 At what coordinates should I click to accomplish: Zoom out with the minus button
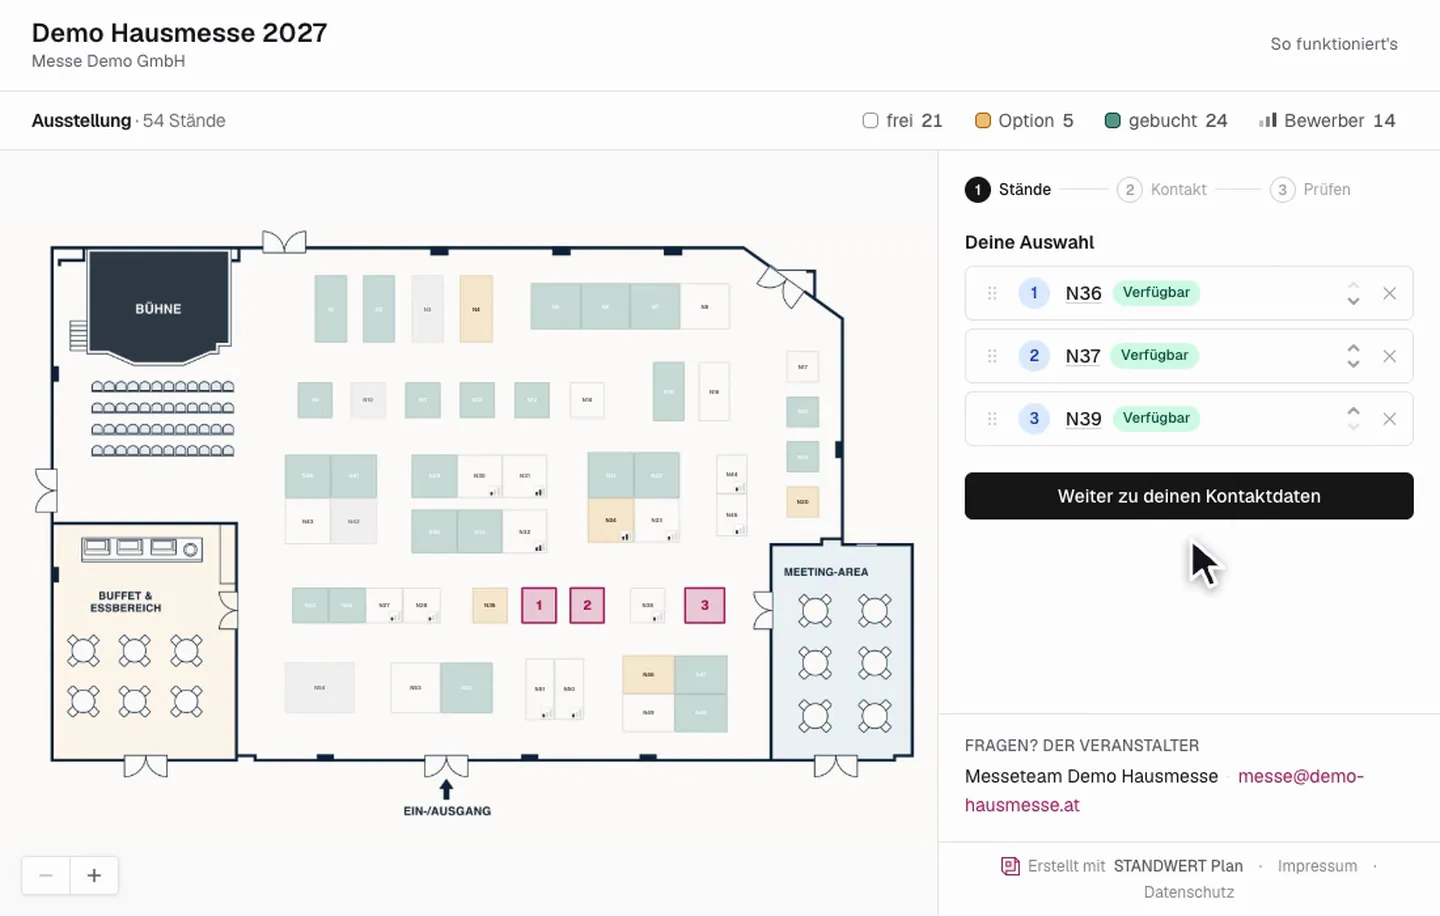(46, 875)
